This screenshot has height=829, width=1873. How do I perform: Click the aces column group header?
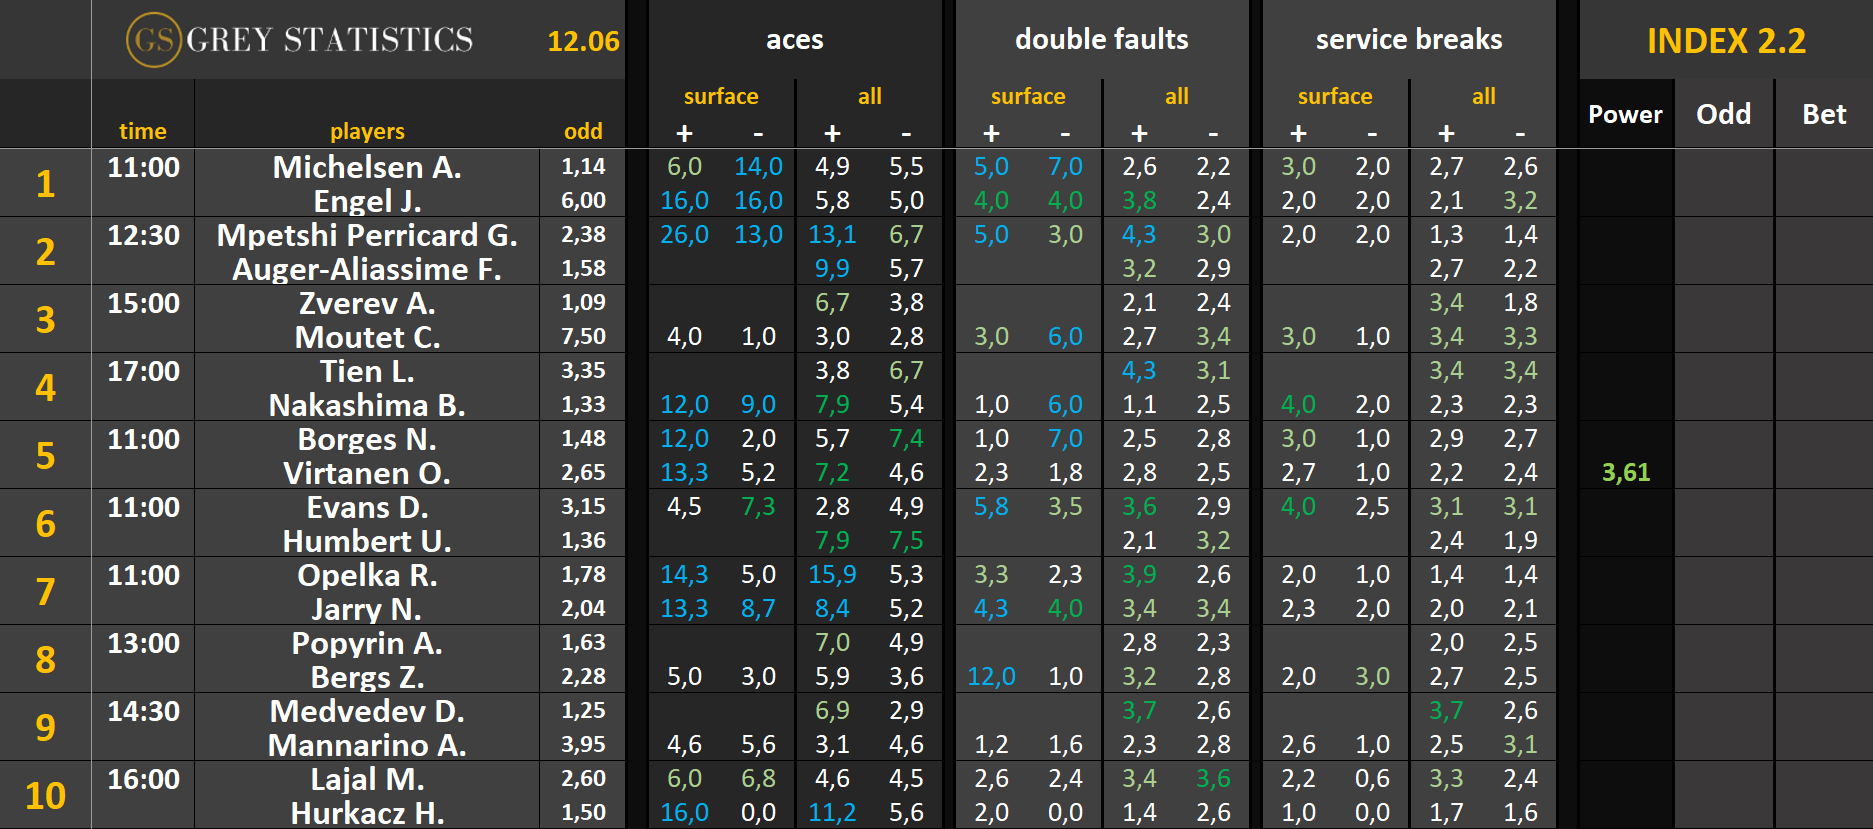(x=795, y=39)
